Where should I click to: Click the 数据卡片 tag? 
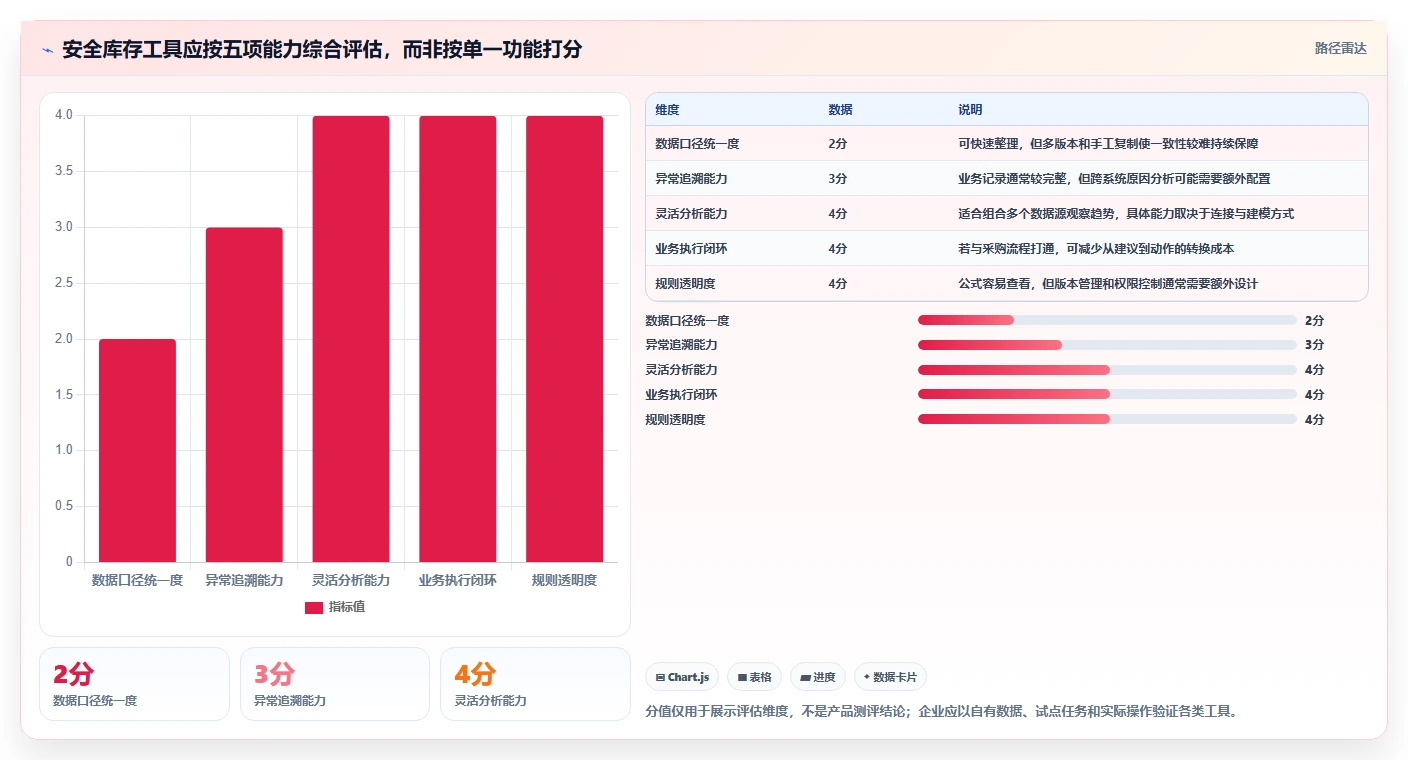[x=890, y=677]
